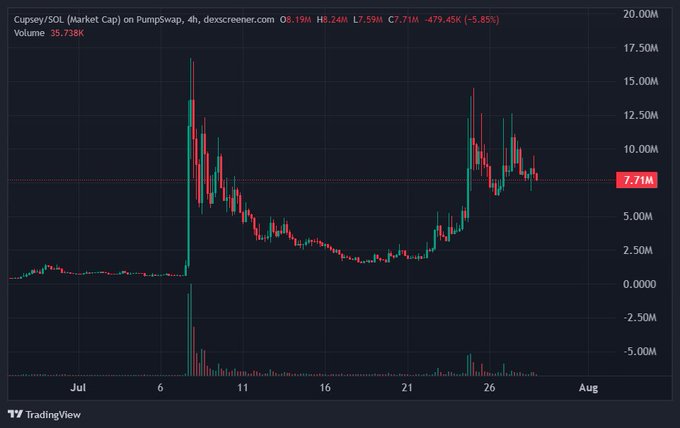Click the 17.50M price axis label
Viewport: 680px width, 428px height.
(x=641, y=48)
